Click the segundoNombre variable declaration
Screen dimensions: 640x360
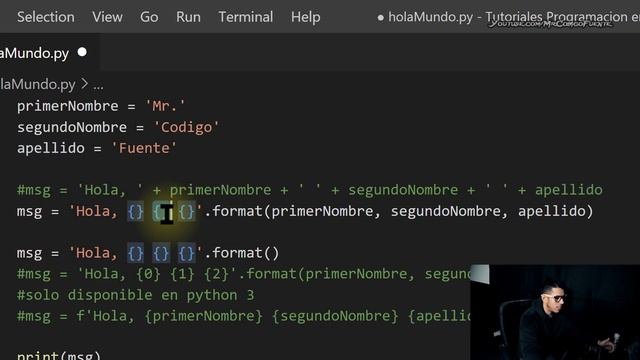click(x=72, y=127)
